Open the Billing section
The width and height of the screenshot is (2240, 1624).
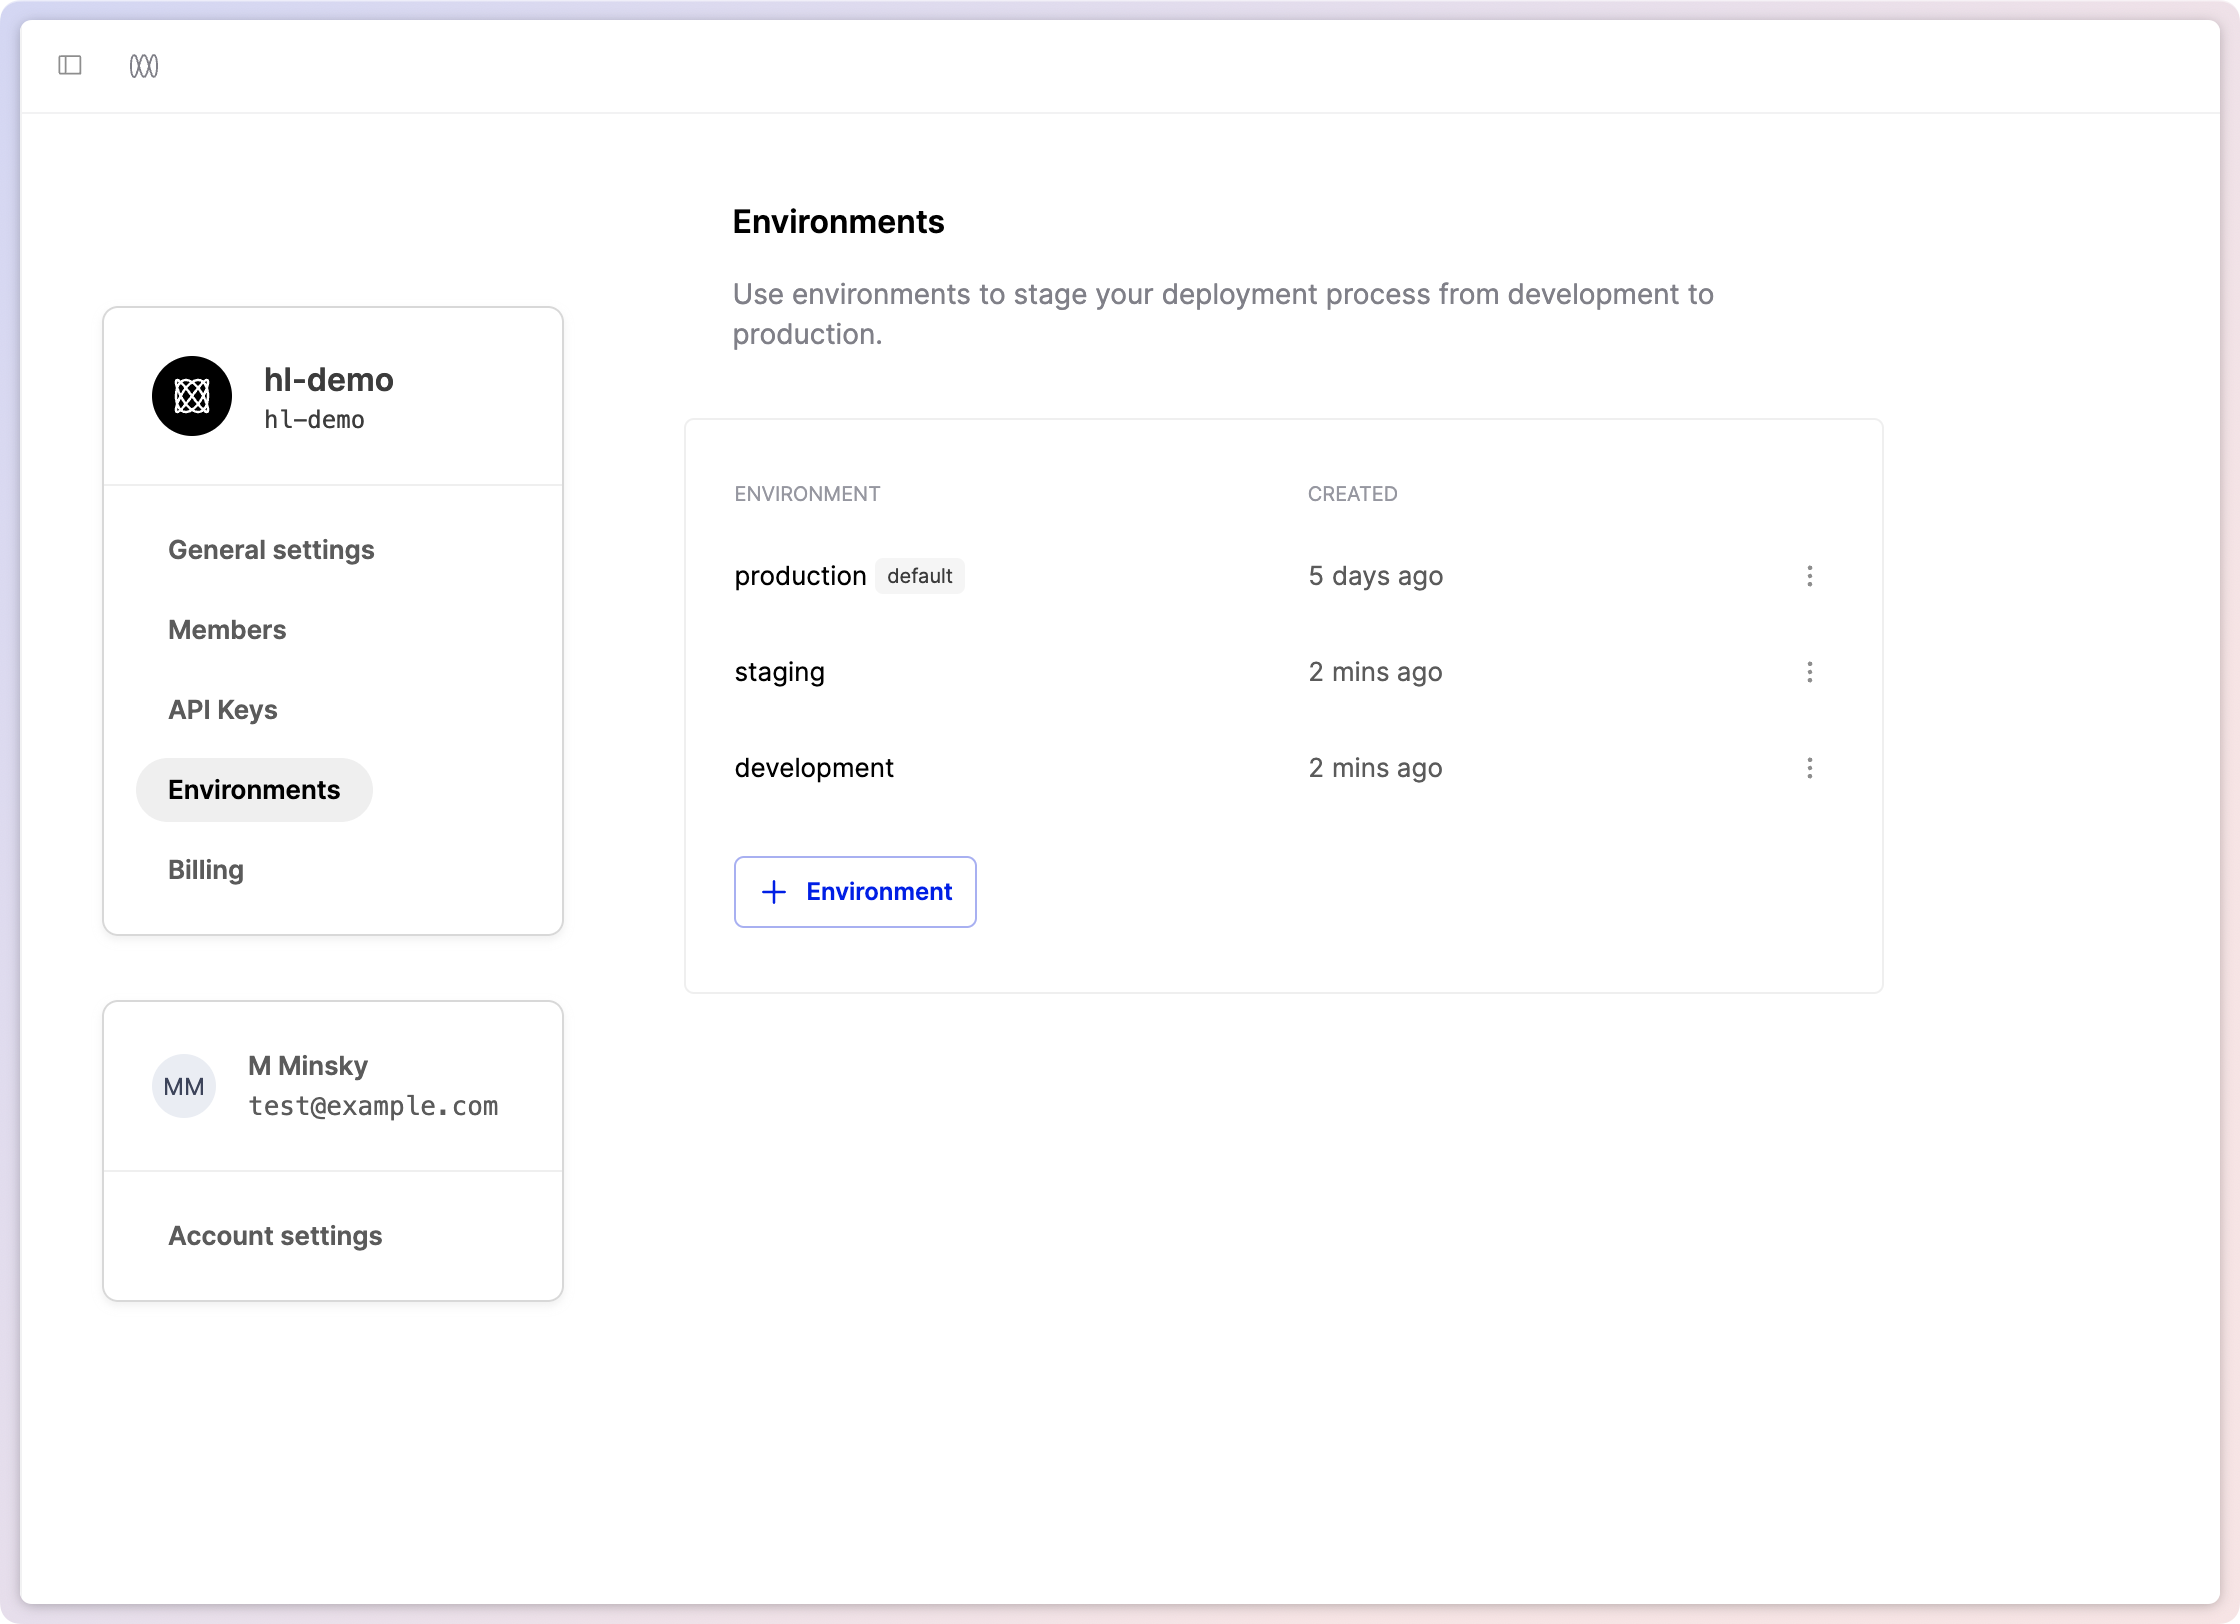(x=206, y=870)
